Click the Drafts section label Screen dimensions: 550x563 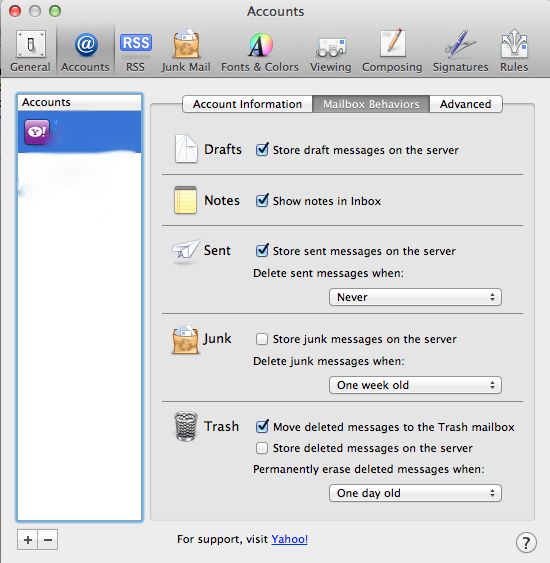(223, 149)
